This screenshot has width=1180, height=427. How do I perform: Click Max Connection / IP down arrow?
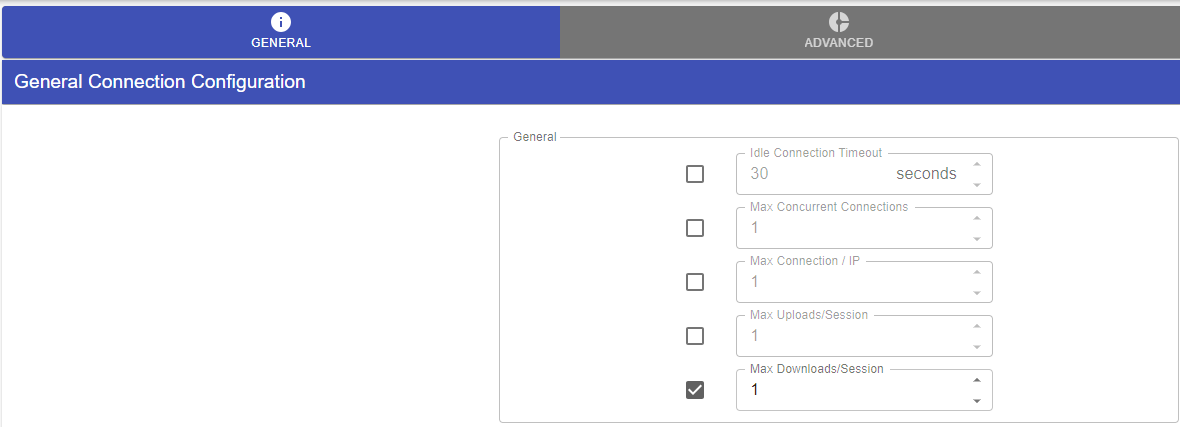[x=976, y=293]
